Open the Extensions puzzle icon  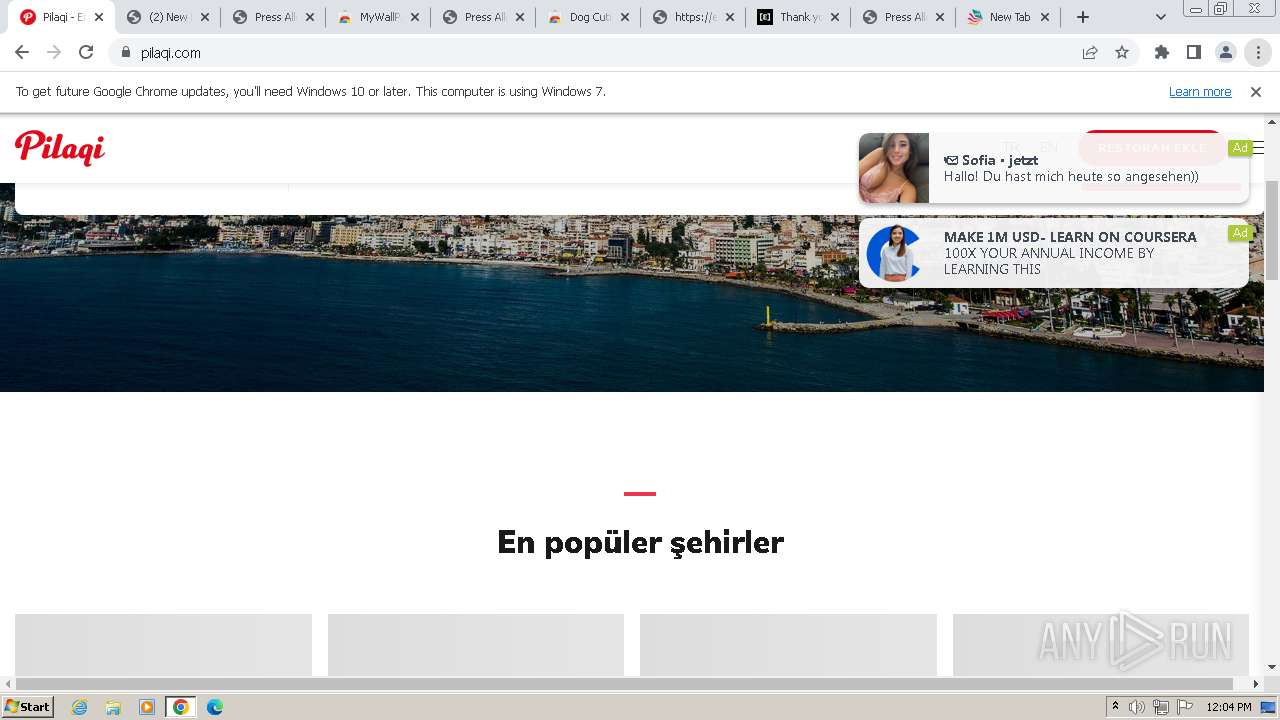tap(1162, 53)
